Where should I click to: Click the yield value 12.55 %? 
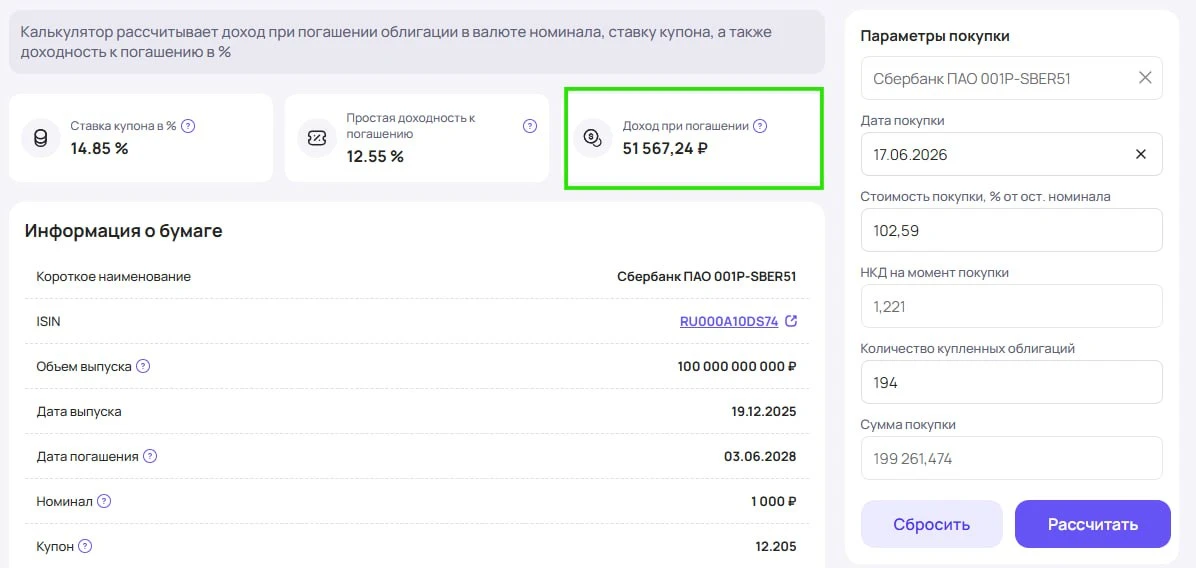pyautogui.click(x=375, y=157)
